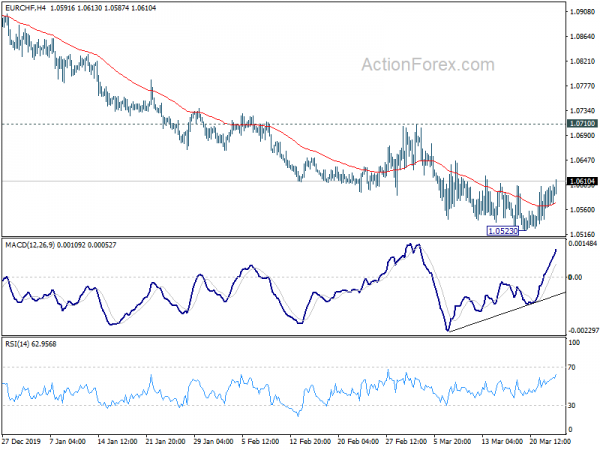Click the MACD low value -0.002297 label
Screen dimensions: 600x450
click(584, 330)
